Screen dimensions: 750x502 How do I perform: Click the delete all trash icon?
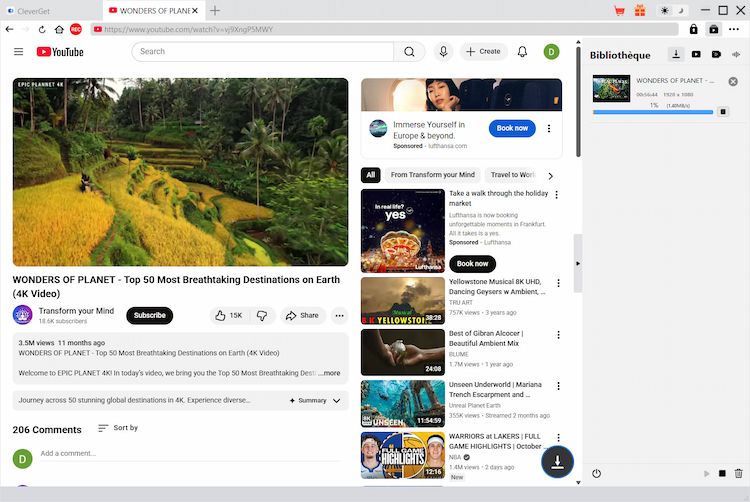point(739,473)
